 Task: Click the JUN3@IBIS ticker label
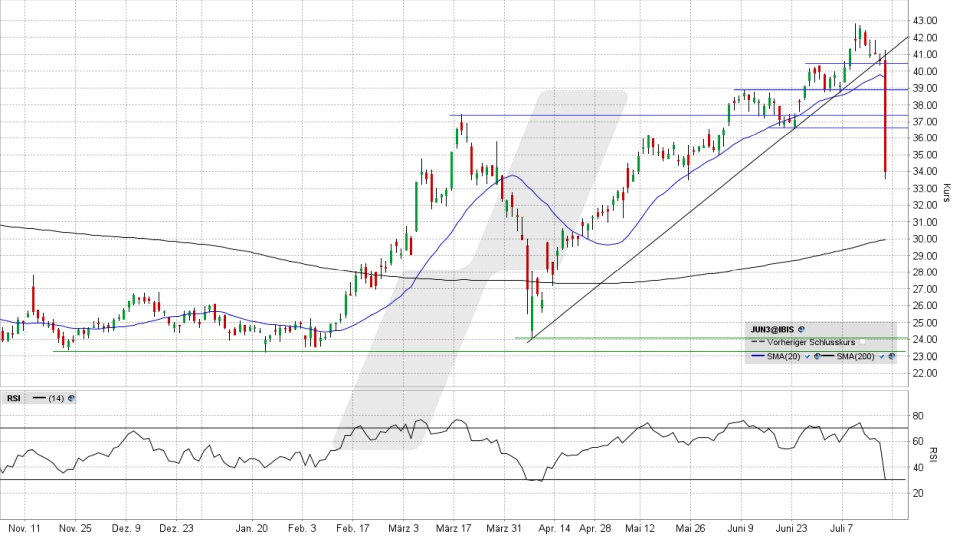tap(772, 329)
